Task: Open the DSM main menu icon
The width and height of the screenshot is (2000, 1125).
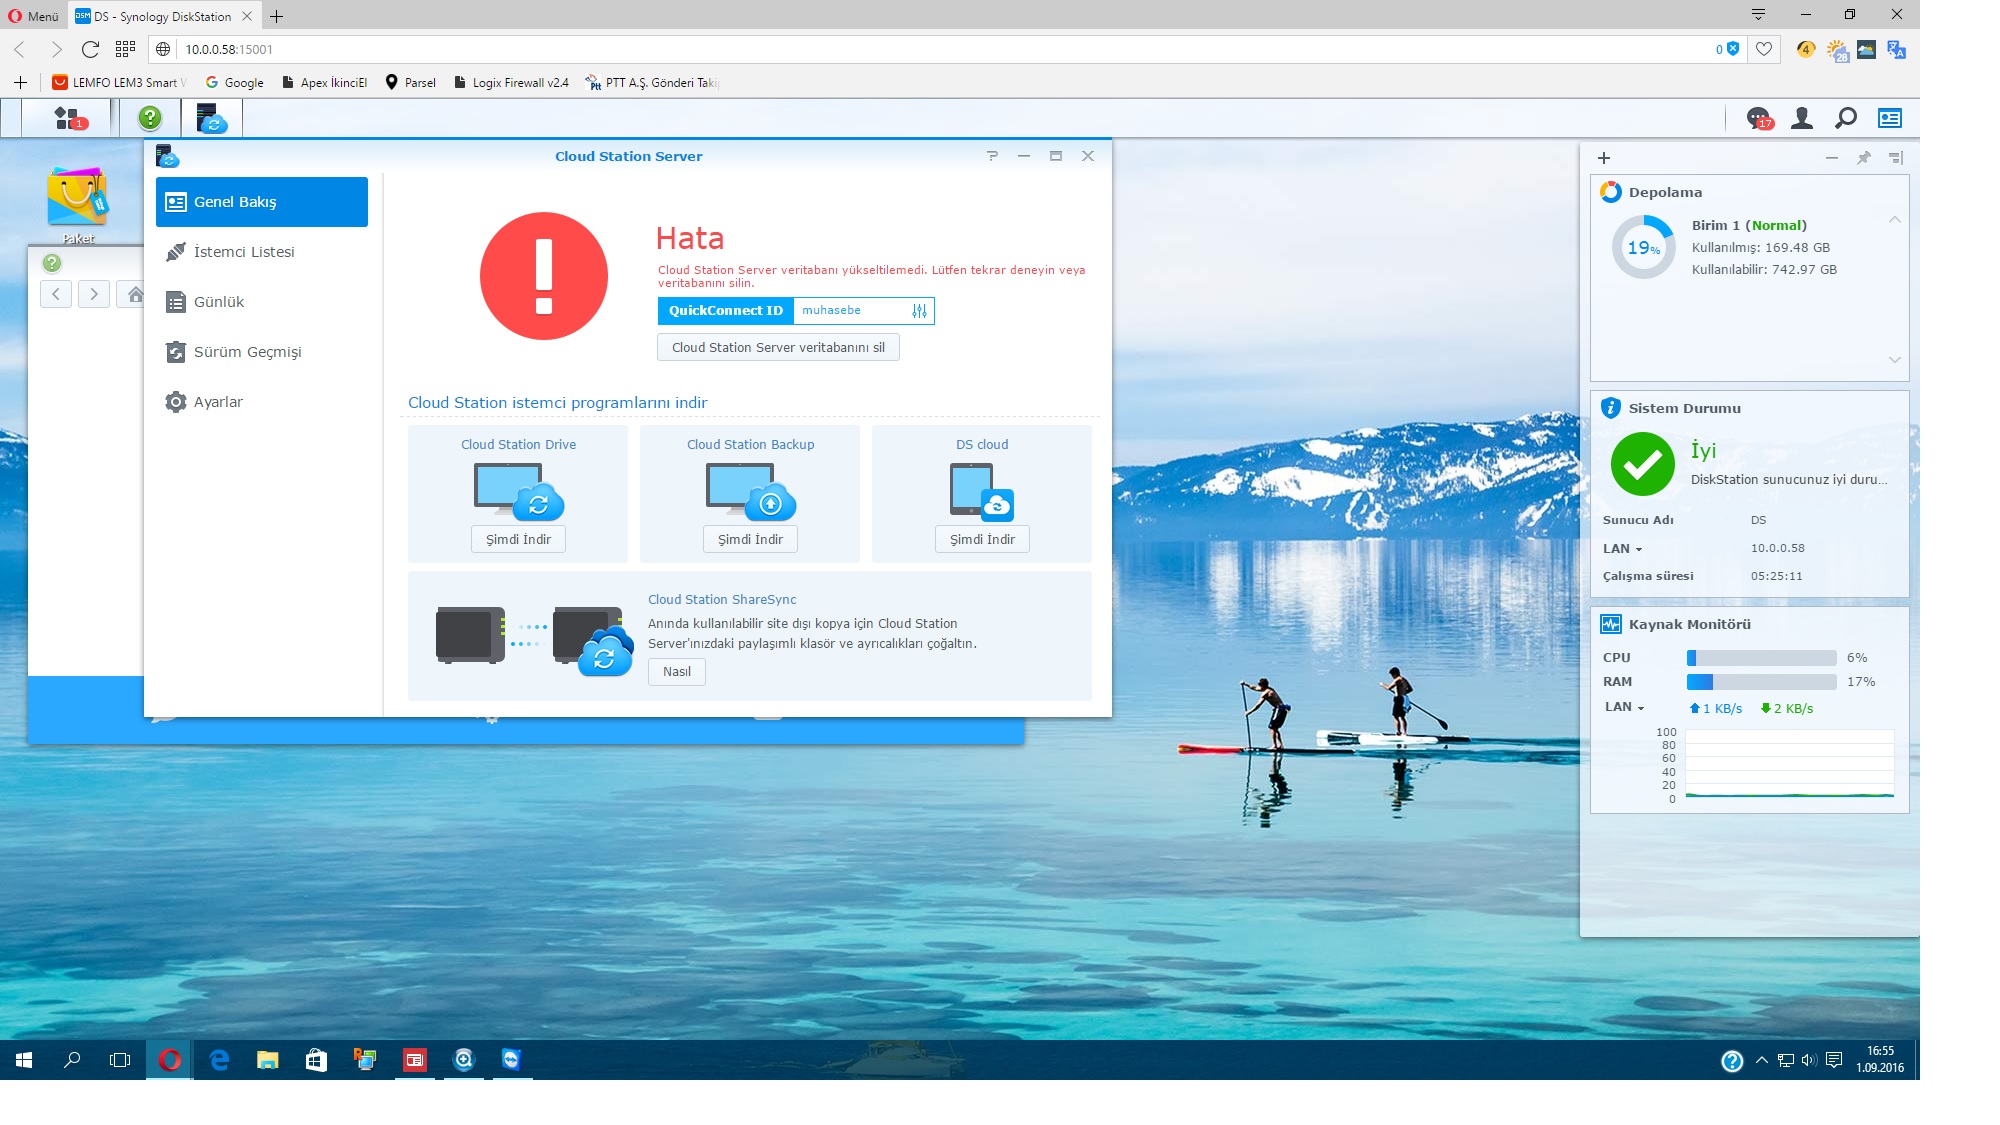Action: point(68,118)
